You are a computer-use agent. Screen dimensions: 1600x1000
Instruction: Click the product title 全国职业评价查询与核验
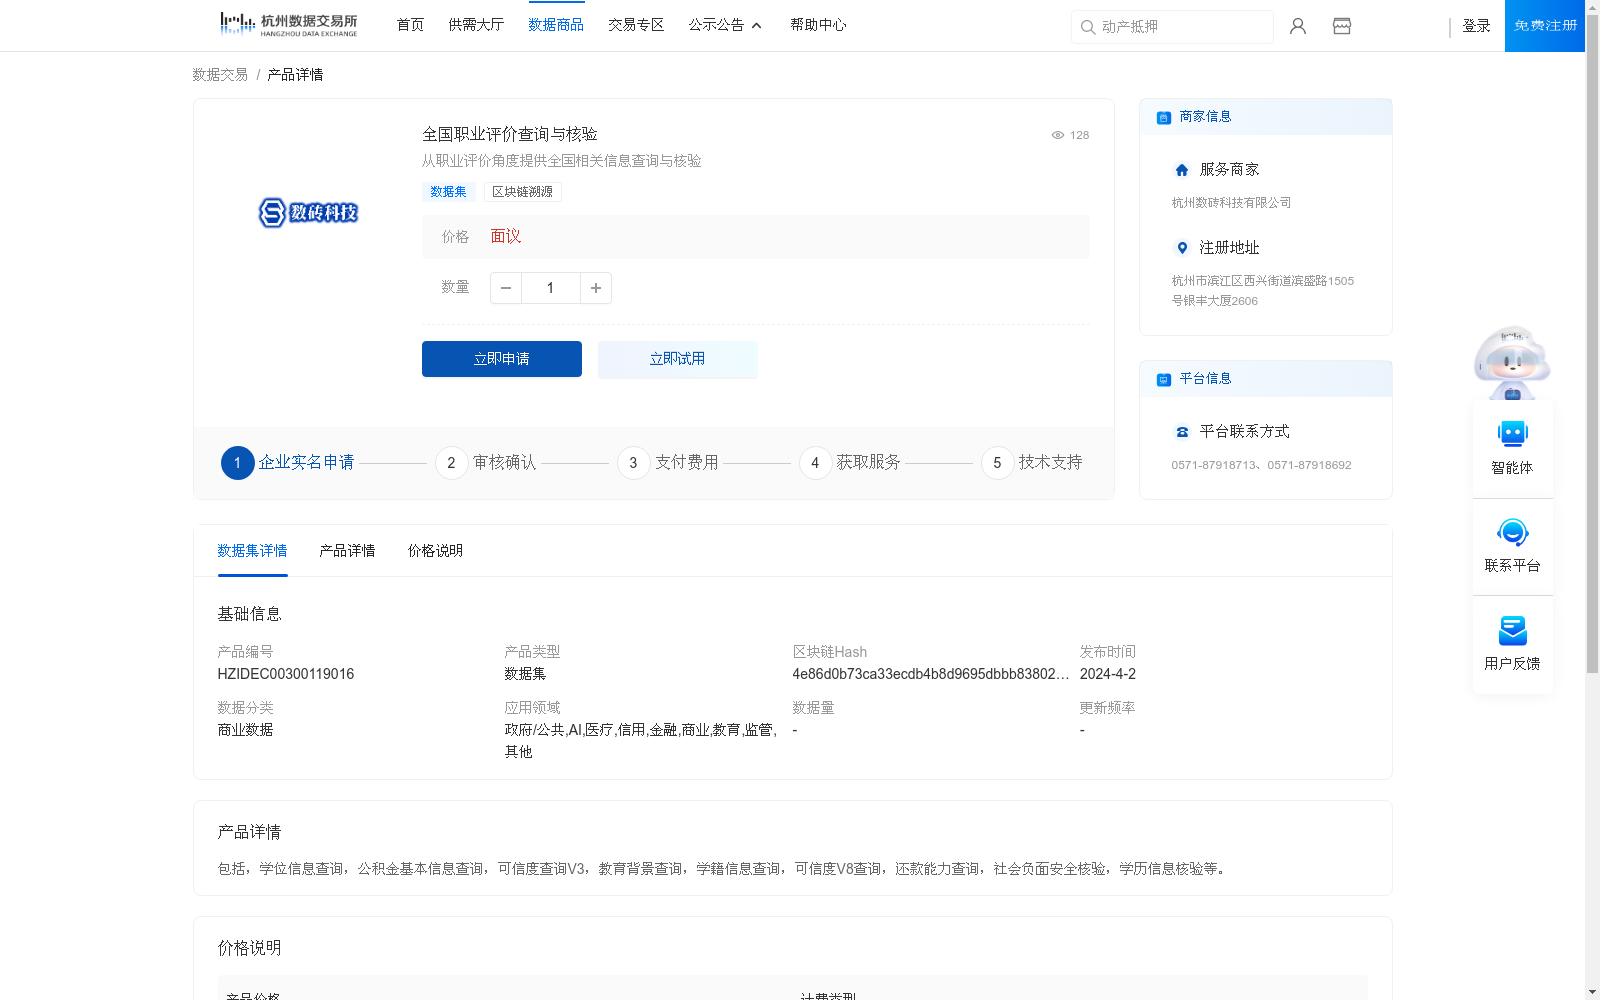click(510, 134)
